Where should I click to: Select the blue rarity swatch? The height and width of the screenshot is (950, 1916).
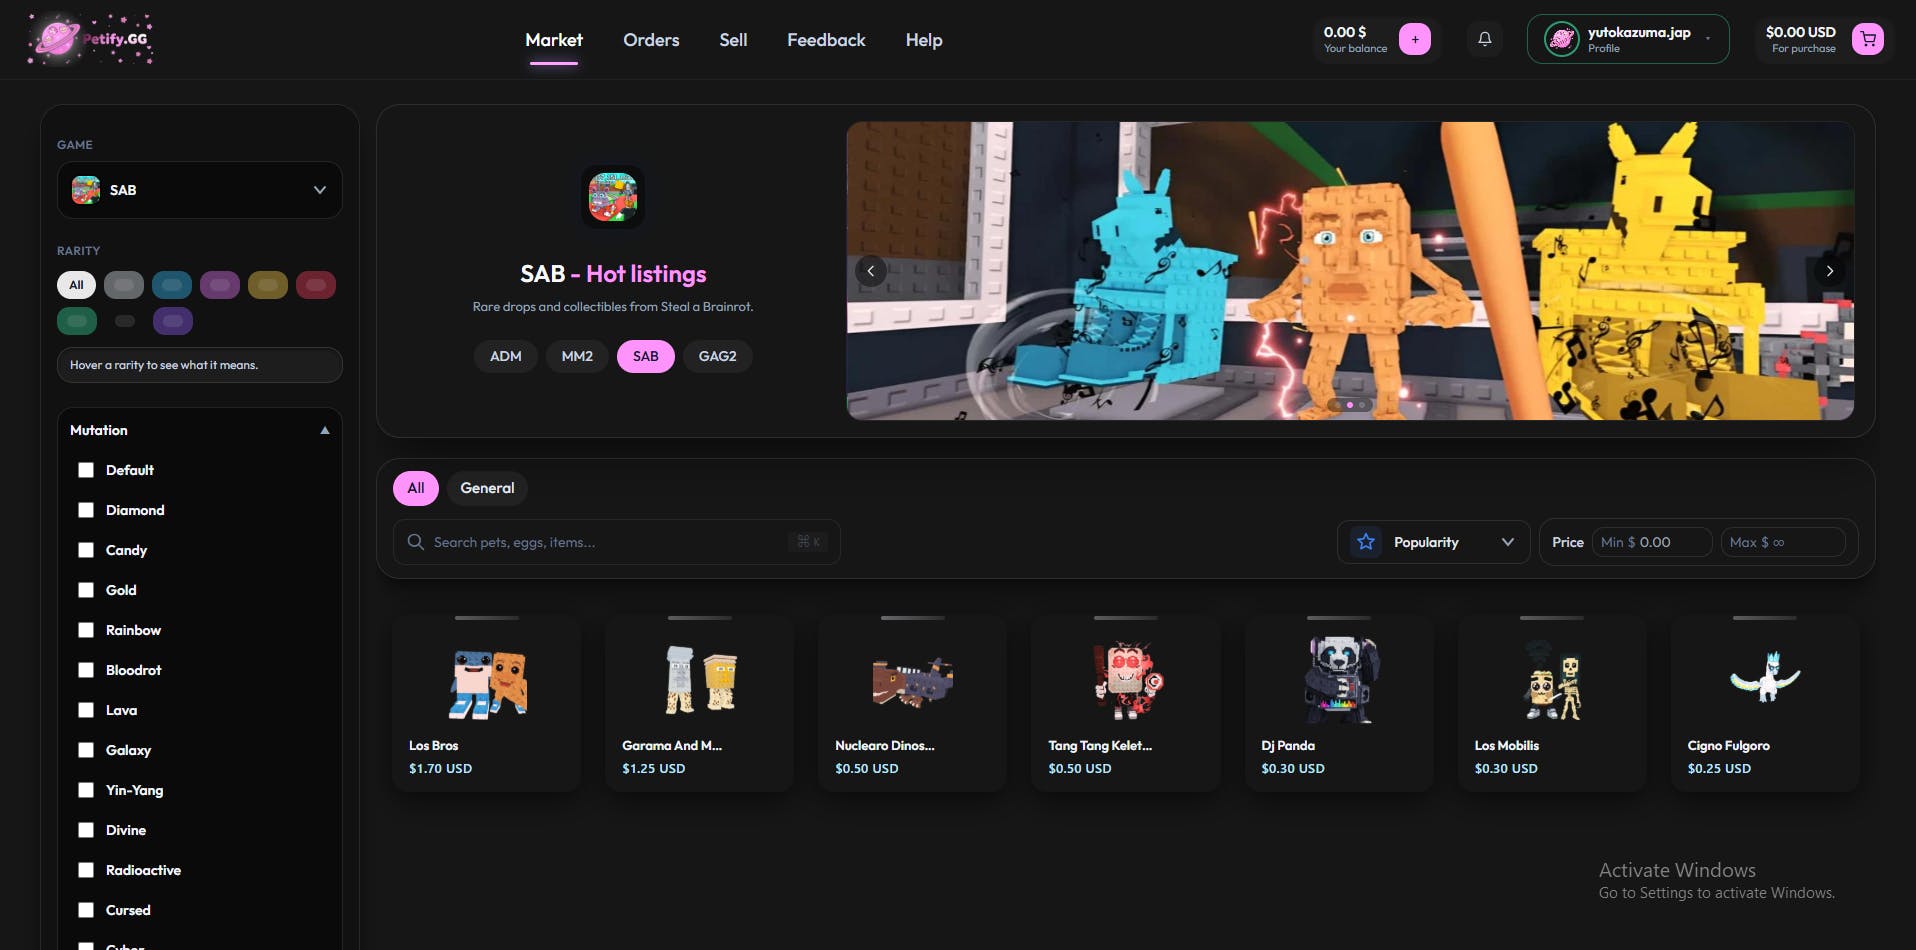point(172,285)
